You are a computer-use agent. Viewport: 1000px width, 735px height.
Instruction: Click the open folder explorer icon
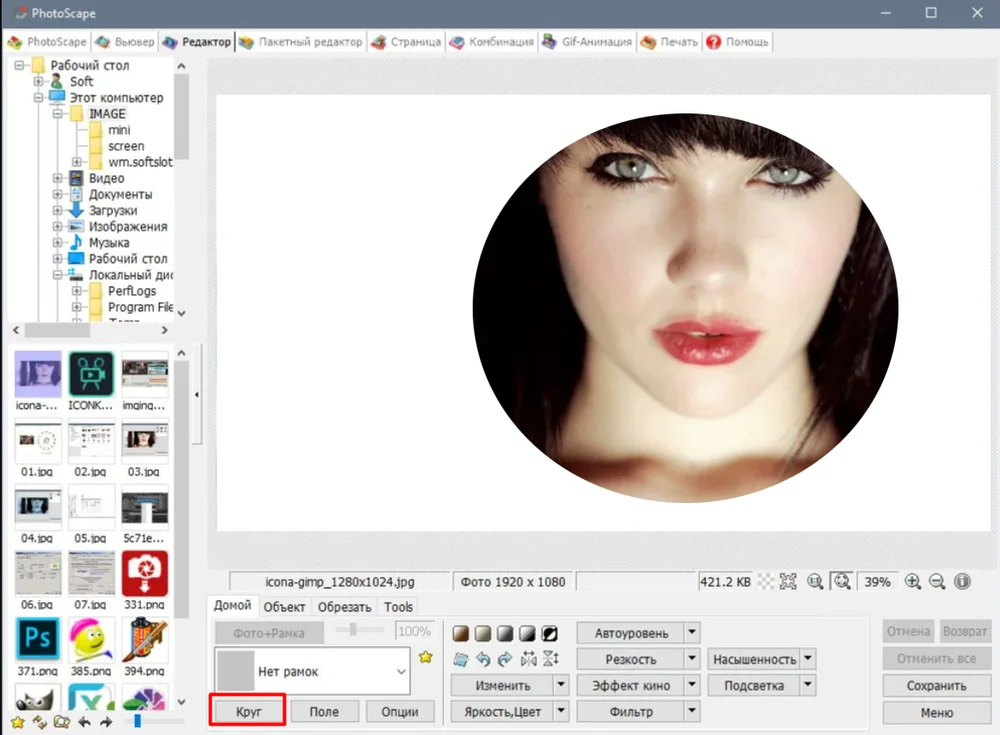[62, 722]
